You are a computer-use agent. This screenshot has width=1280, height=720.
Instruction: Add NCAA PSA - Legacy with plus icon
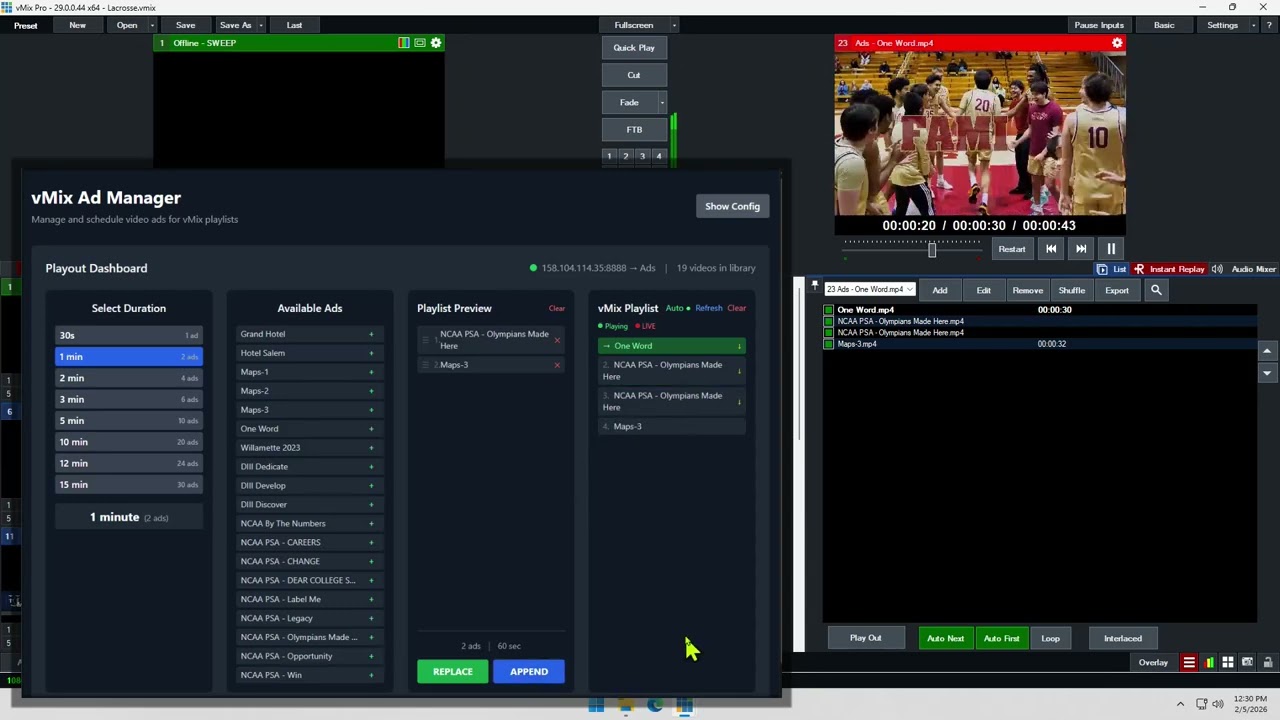[x=371, y=618]
